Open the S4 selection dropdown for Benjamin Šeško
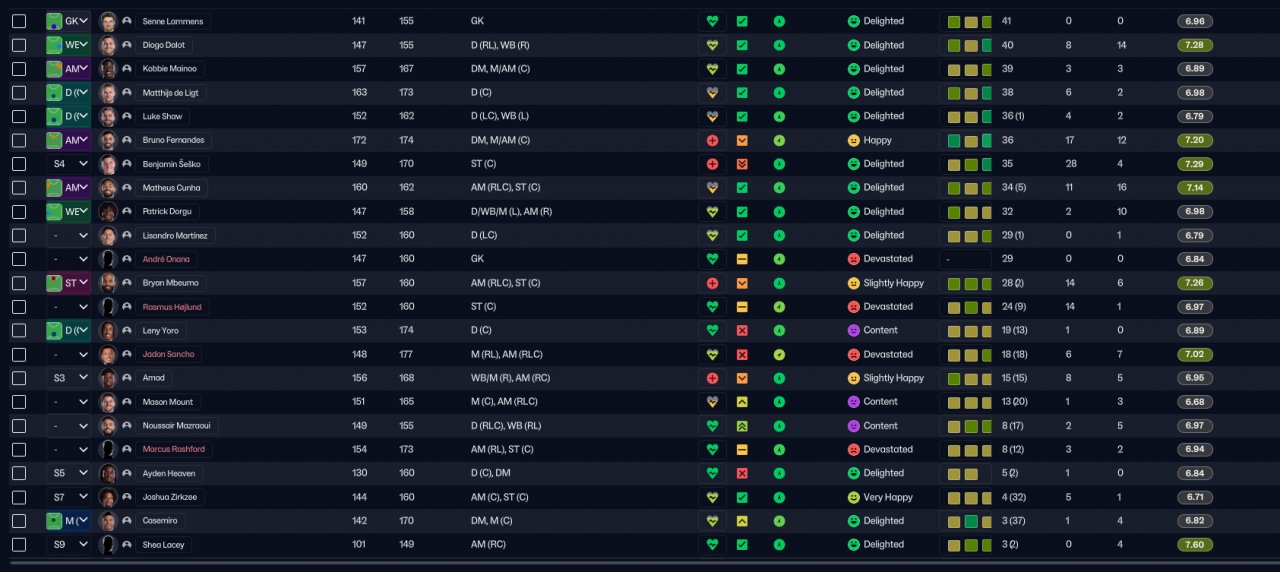The image size is (1280, 572). pyautogui.click(x=68, y=164)
